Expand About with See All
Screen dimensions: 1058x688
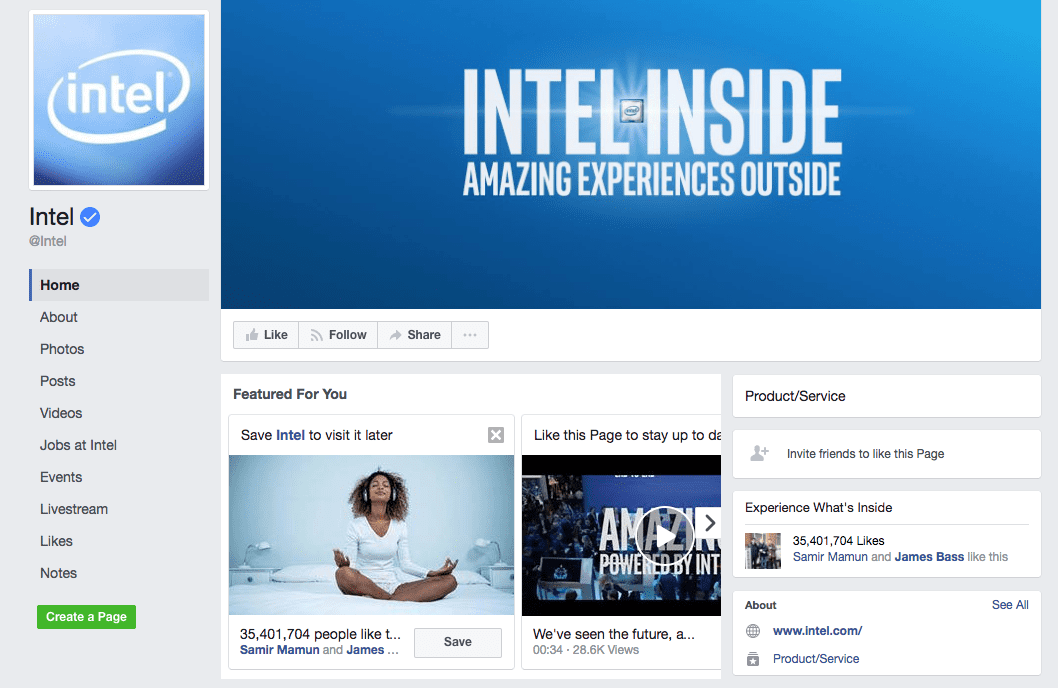click(1010, 605)
